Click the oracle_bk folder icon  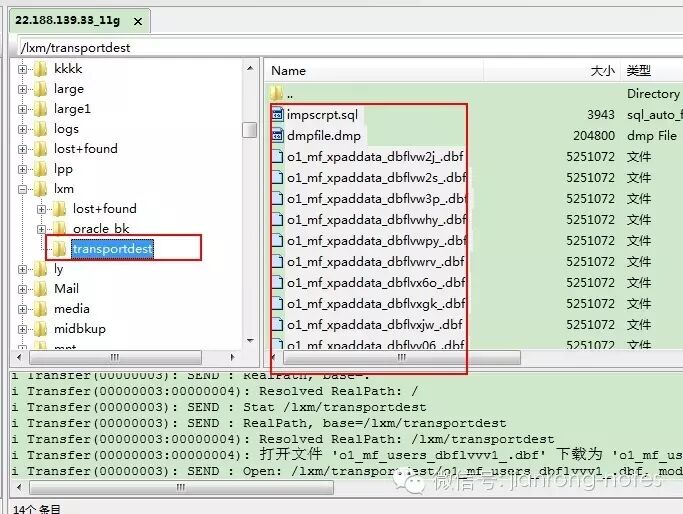(59, 229)
